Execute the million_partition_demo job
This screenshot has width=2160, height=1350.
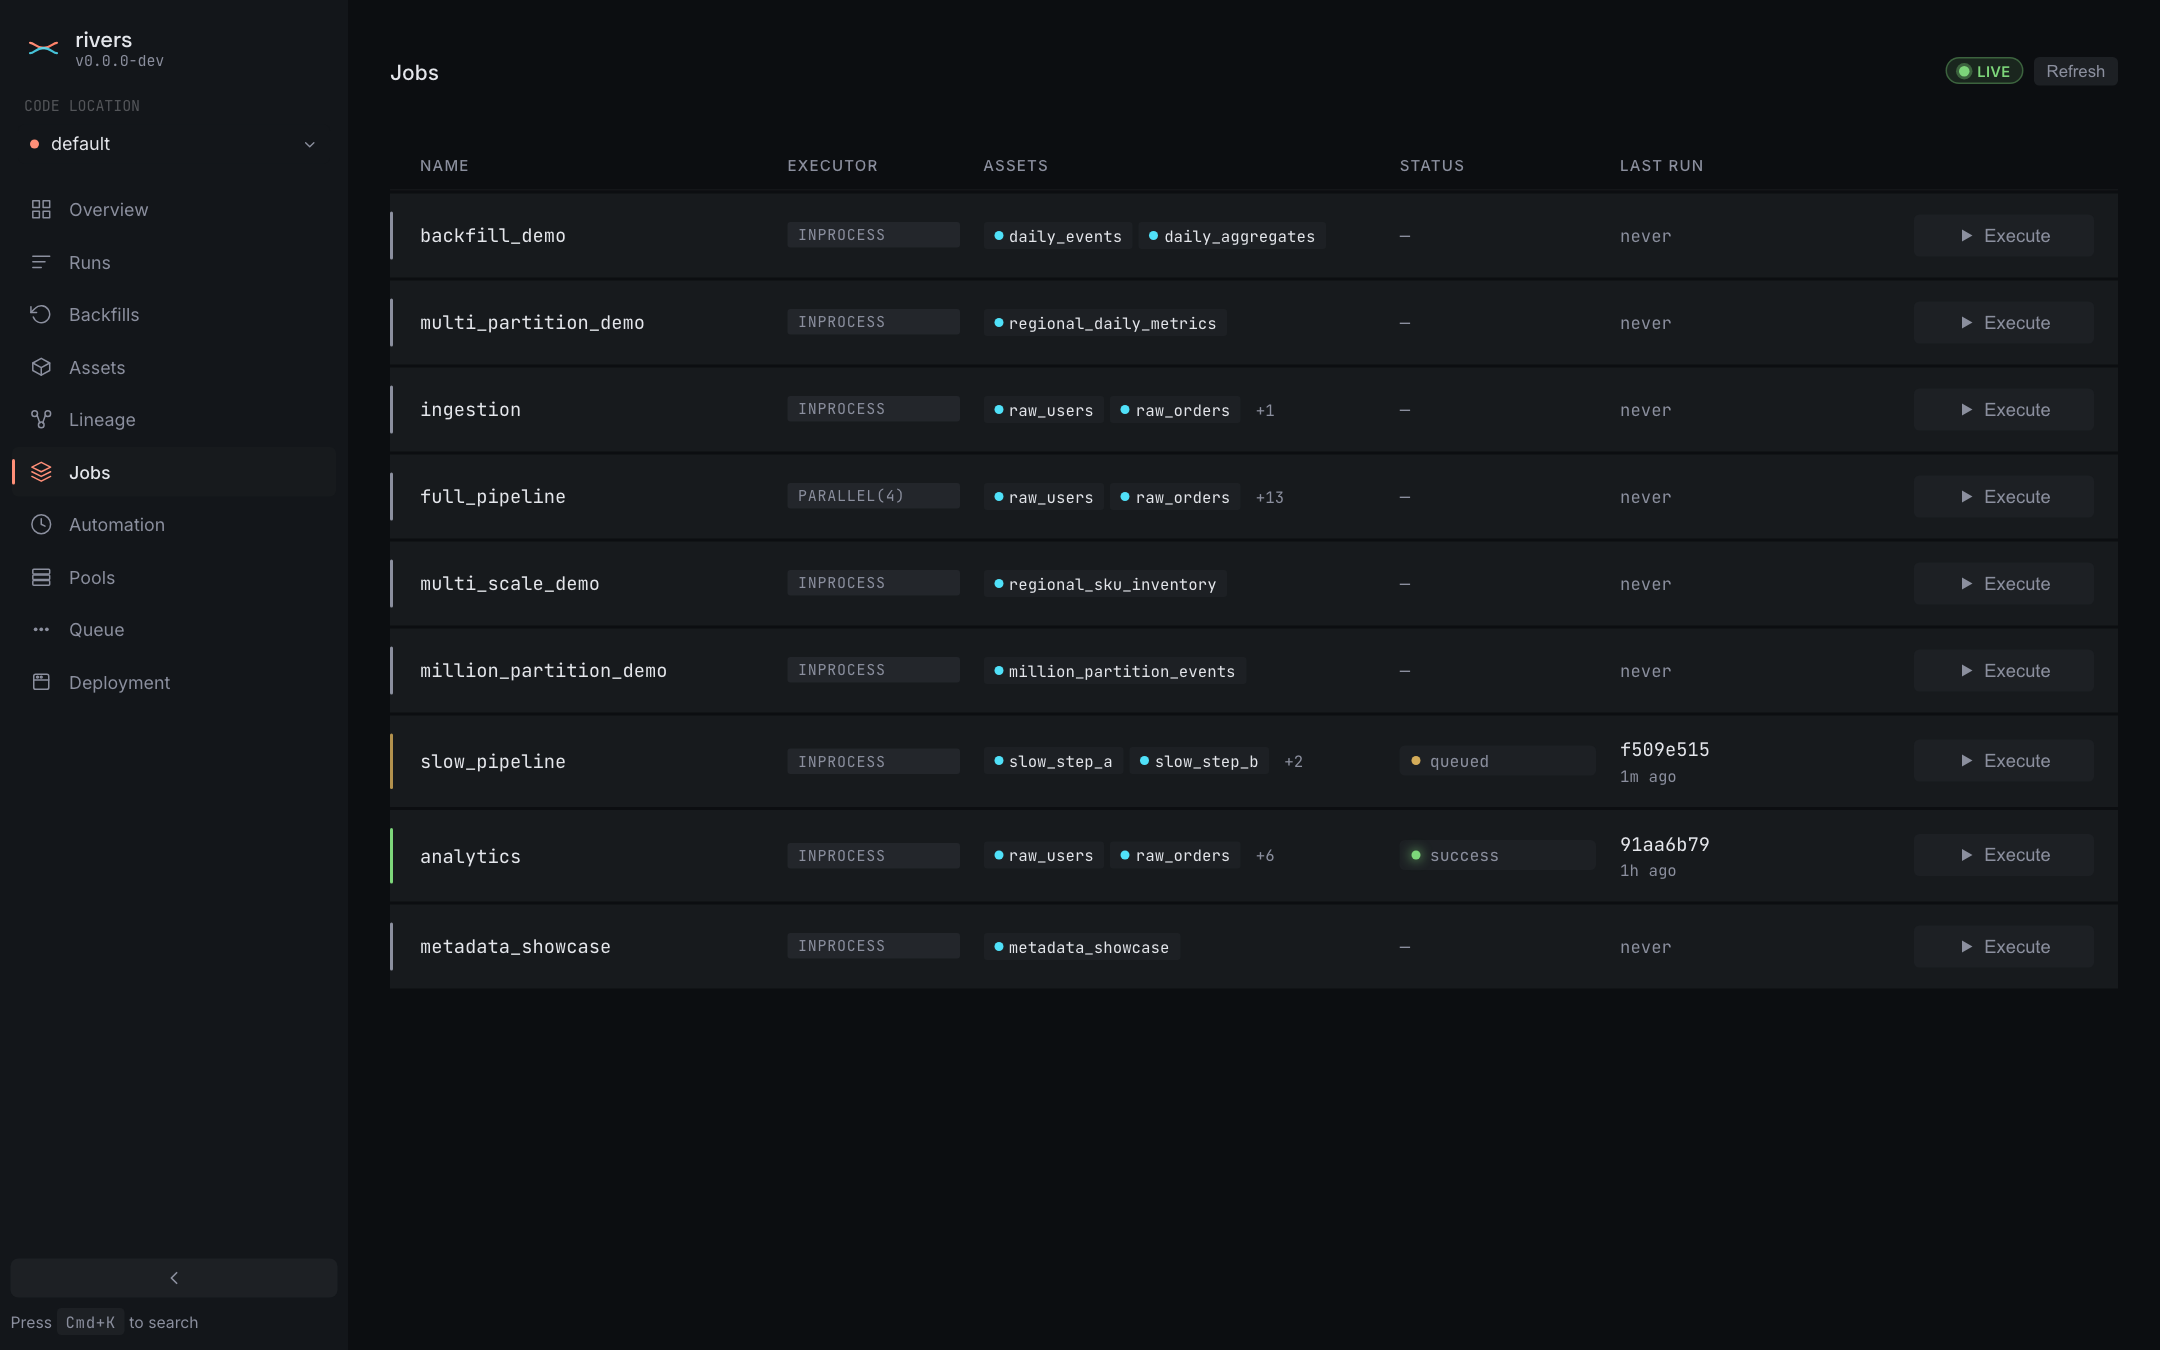tap(2003, 671)
